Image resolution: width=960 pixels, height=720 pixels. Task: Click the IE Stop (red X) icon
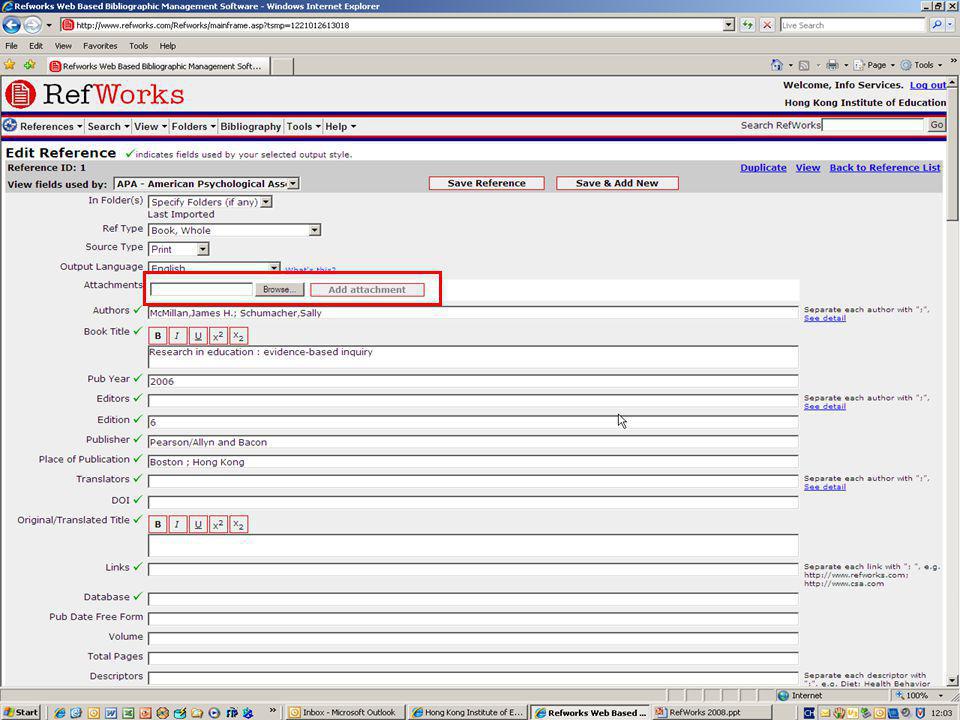tap(767, 25)
